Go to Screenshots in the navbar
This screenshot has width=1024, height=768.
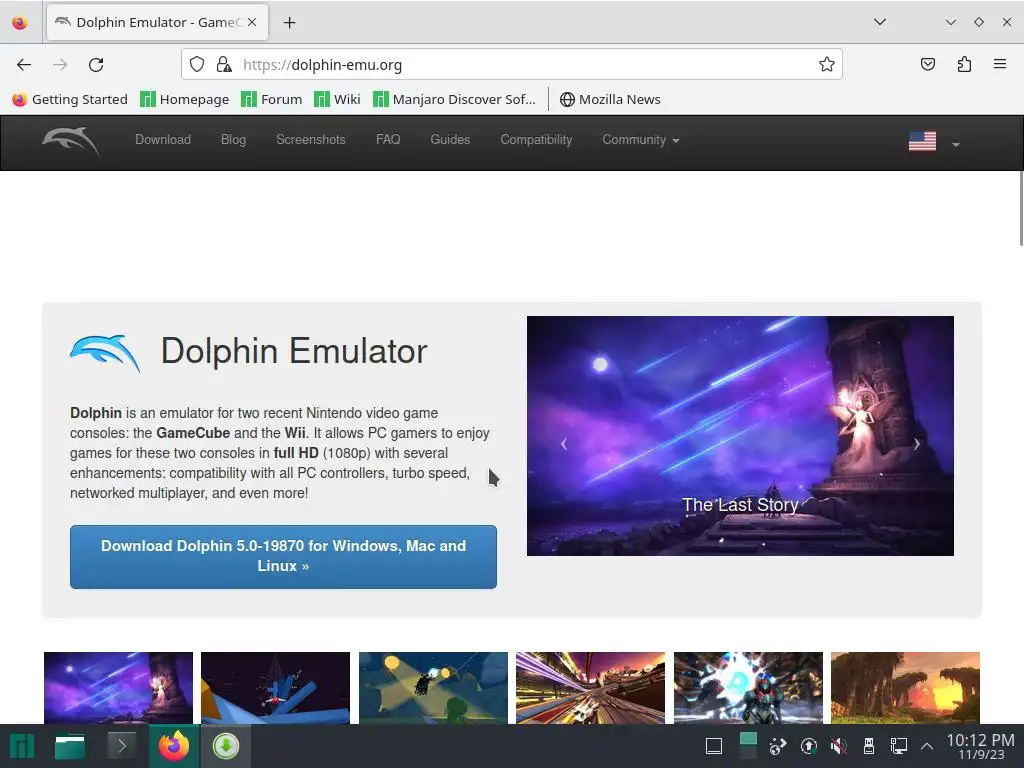click(x=310, y=140)
